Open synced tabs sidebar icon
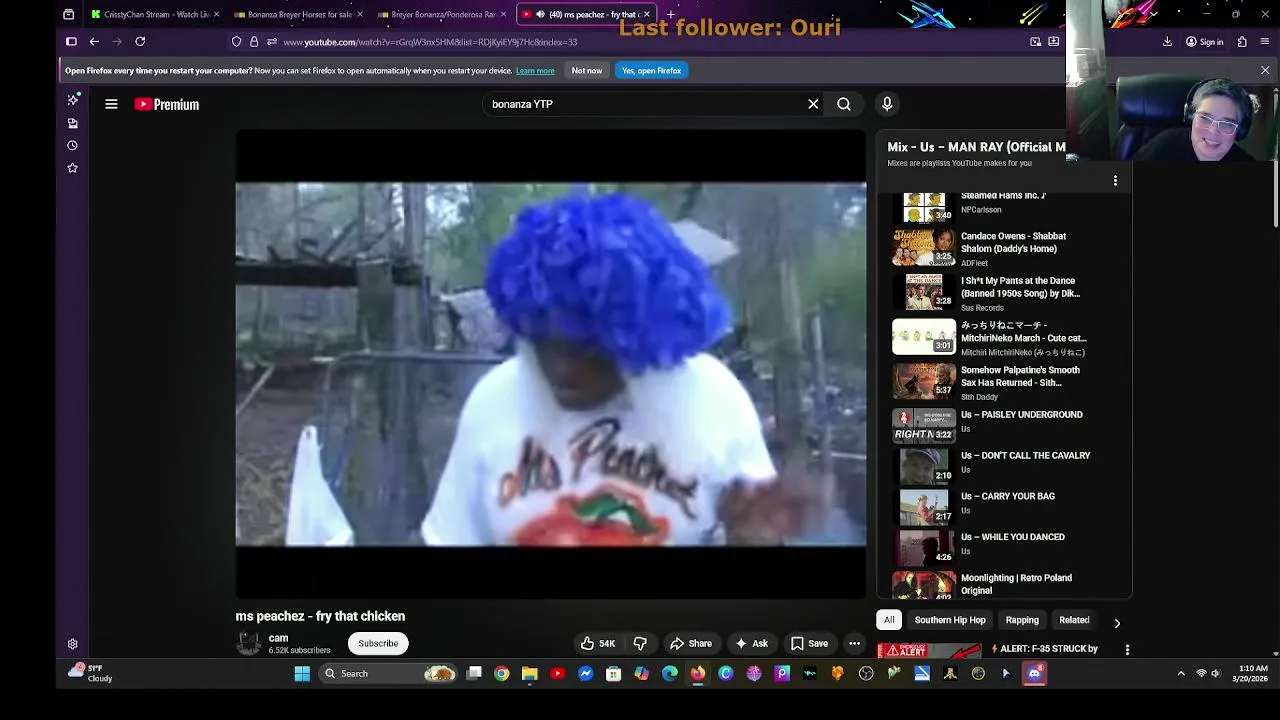Viewport: 1280px width, 720px height. (x=72, y=123)
